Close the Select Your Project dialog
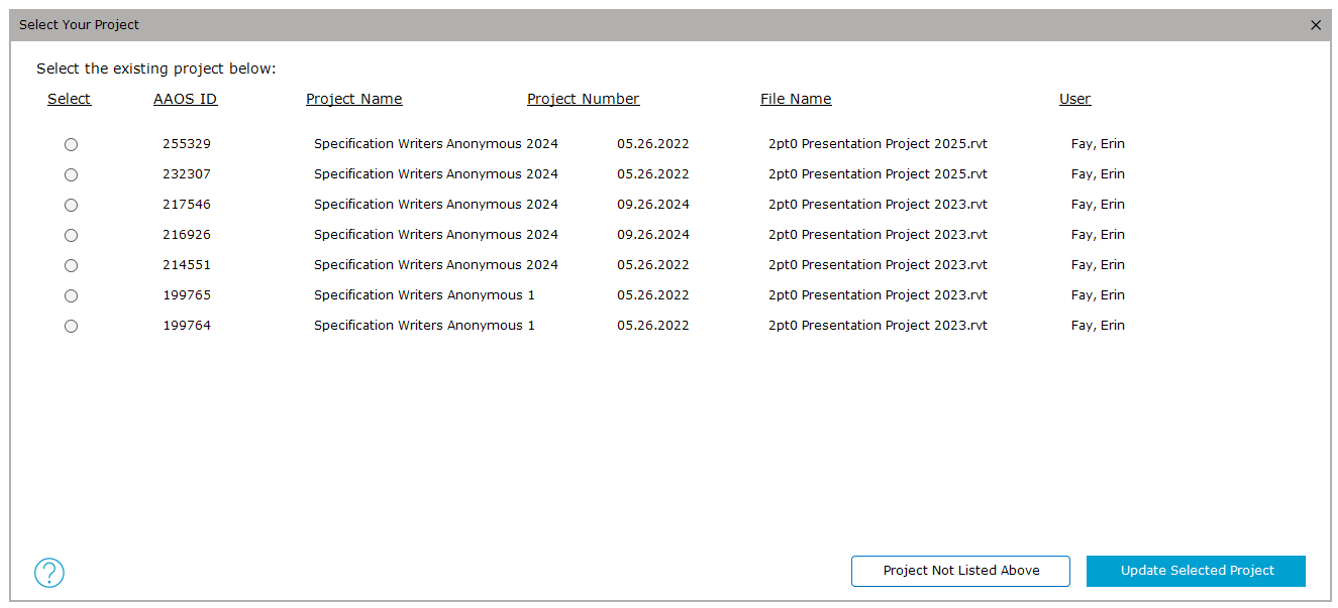The width and height of the screenshot is (1338, 608). pyautogui.click(x=1315, y=25)
